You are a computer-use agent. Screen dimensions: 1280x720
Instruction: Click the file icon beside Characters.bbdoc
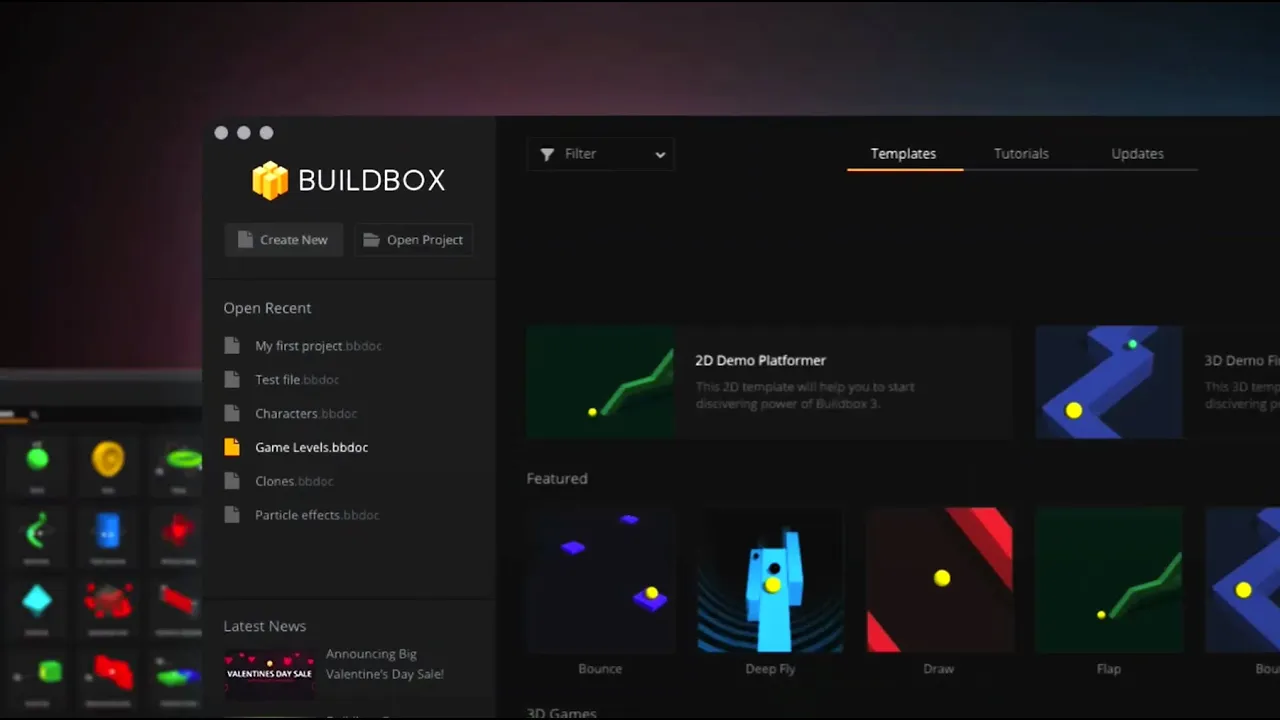pos(232,413)
